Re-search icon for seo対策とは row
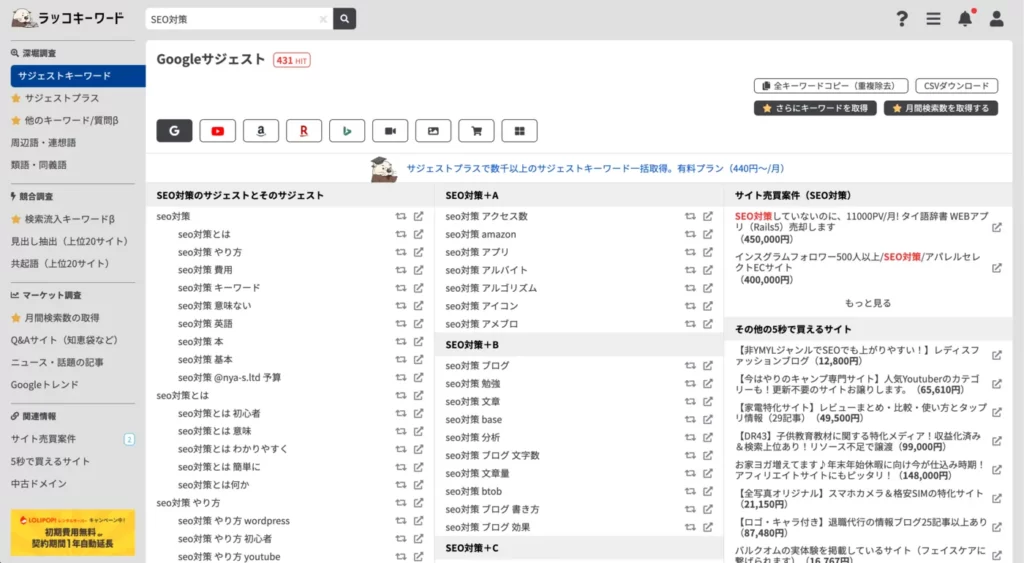 [x=400, y=234]
